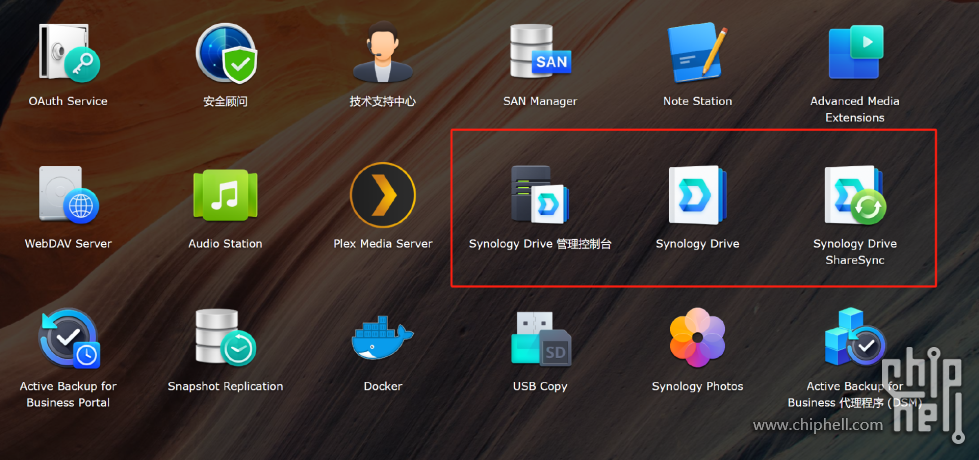Open the Synology Drive 管理控制台 icon
The width and height of the screenshot is (979, 460).
(x=540, y=195)
